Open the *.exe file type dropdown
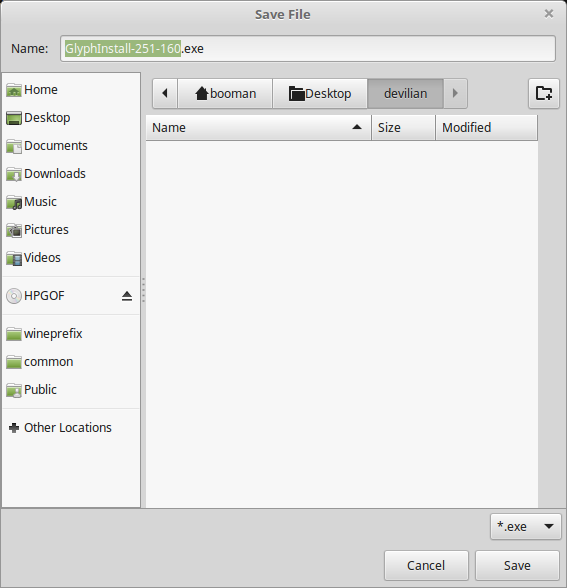Viewport: 567px width, 588px height. coord(525,526)
